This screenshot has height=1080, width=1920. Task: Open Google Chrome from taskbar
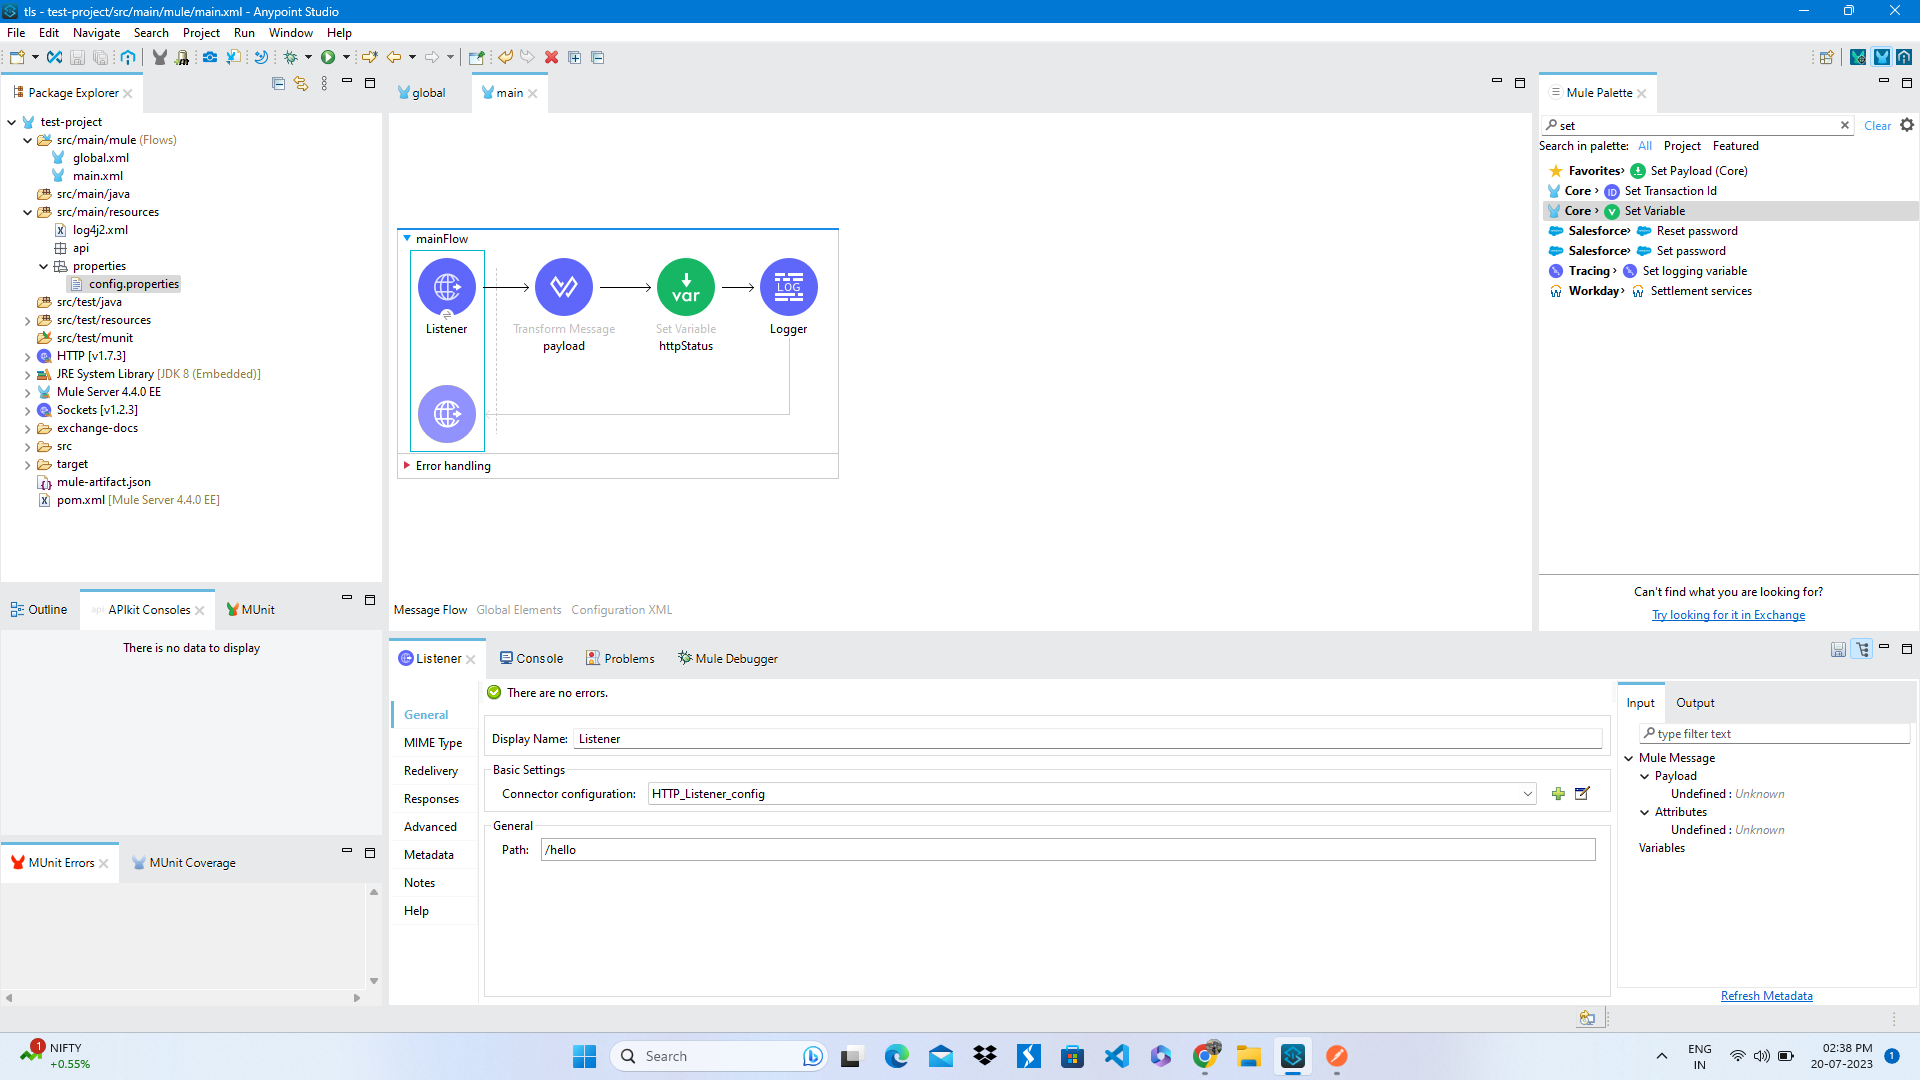click(x=1205, y=1056)
